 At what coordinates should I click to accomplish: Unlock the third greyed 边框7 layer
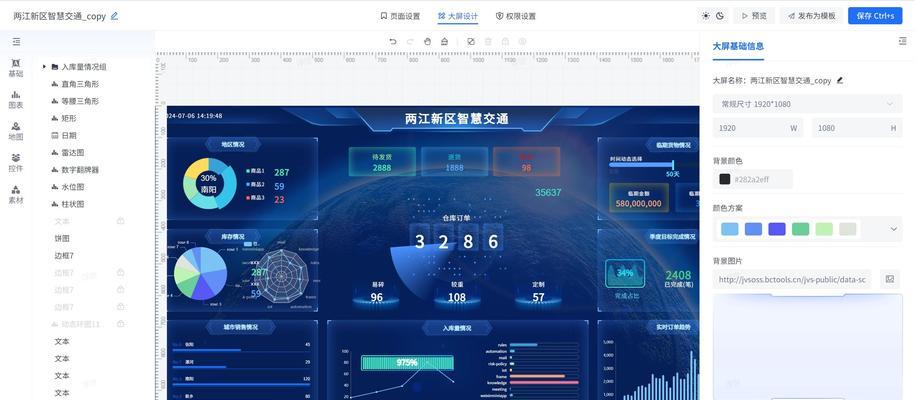point(120,307)
